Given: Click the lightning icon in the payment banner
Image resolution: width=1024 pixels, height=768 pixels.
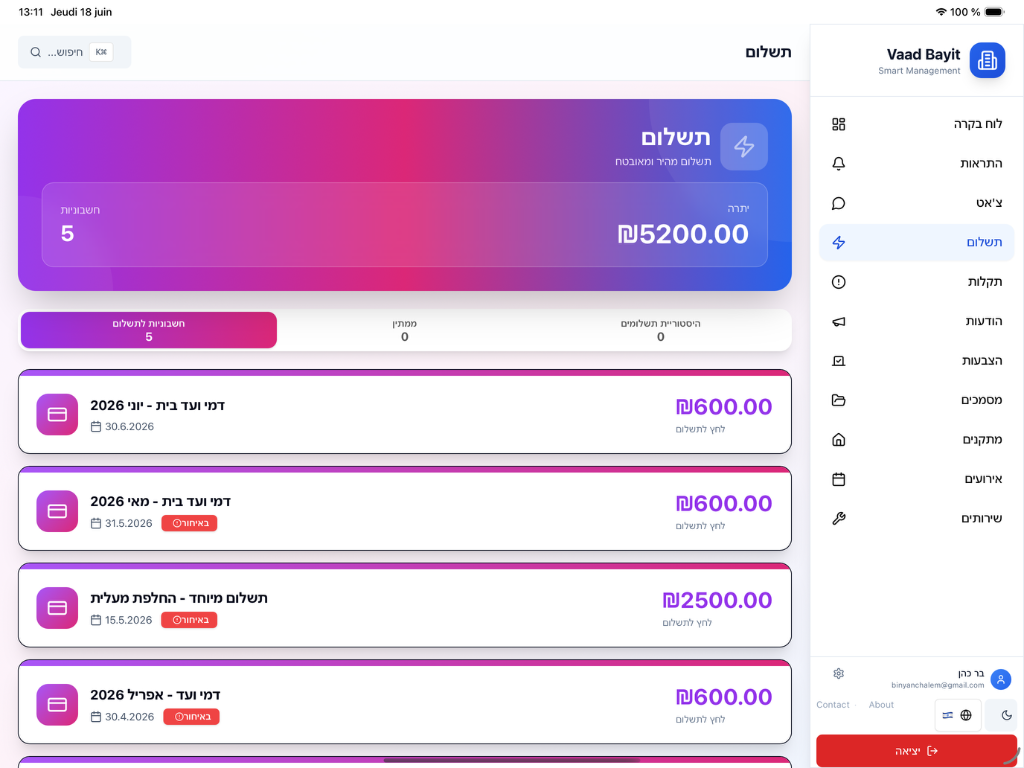Looking at the screenshot, I should (x=744, y=146).
